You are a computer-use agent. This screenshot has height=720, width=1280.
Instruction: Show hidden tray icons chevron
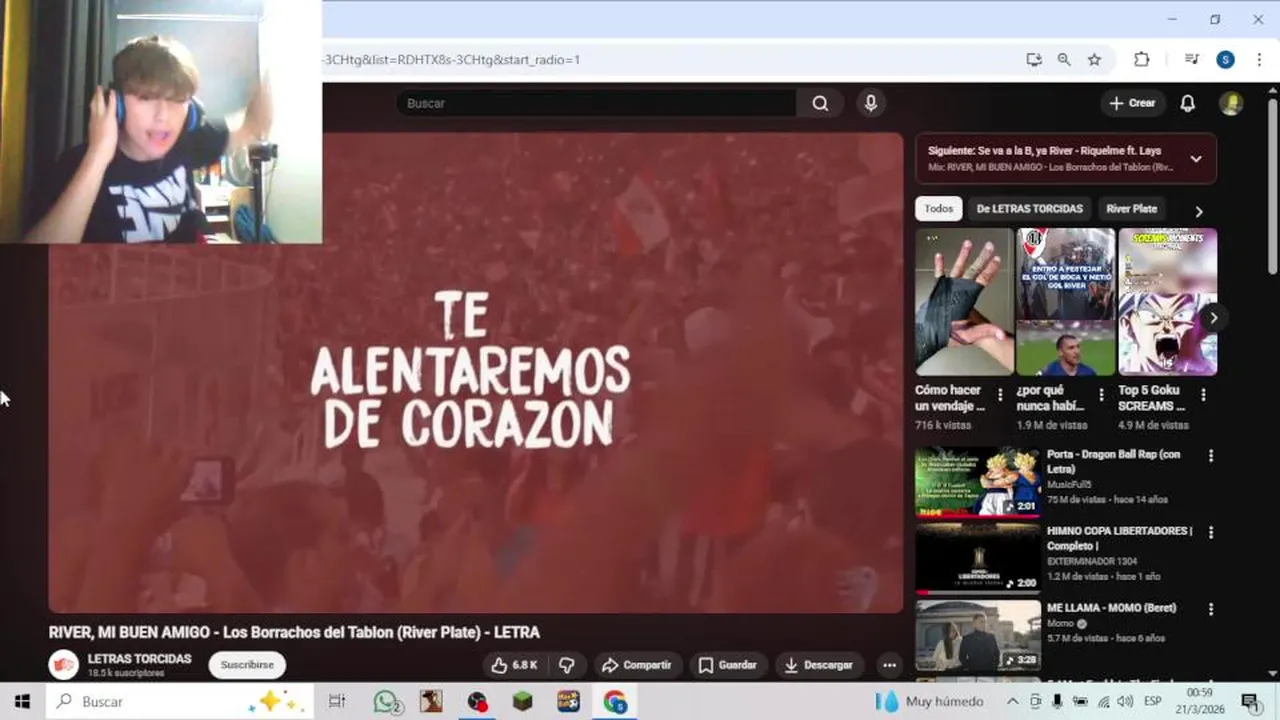pos(1012,701)
